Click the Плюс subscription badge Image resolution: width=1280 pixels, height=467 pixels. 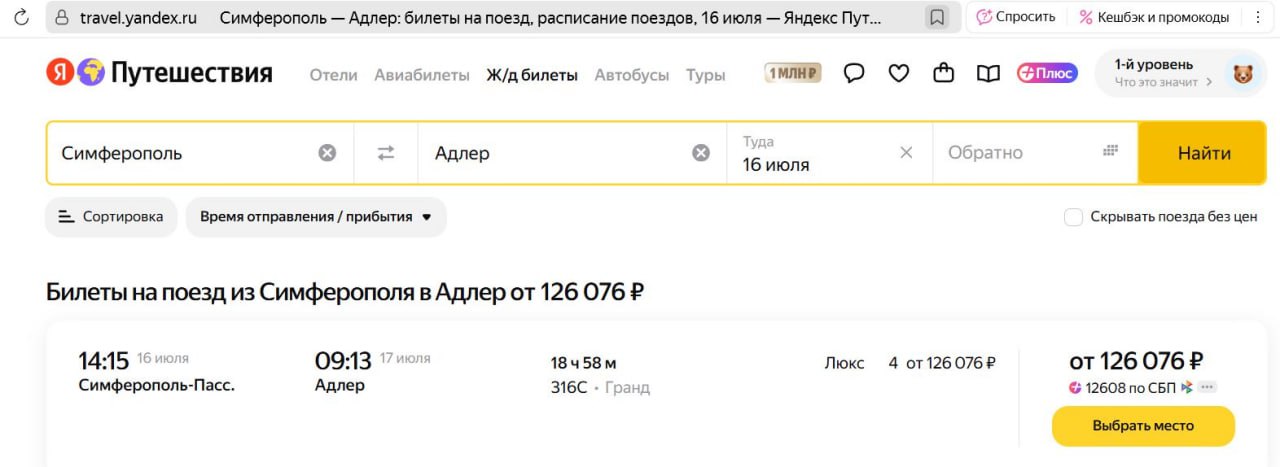[x=1047, y=73]
